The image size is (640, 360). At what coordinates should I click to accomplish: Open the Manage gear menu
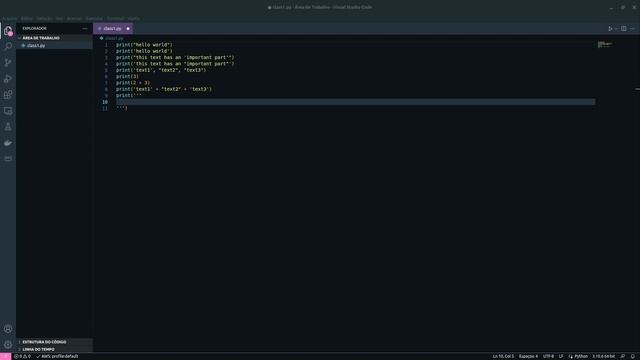[x=8, y=344]
